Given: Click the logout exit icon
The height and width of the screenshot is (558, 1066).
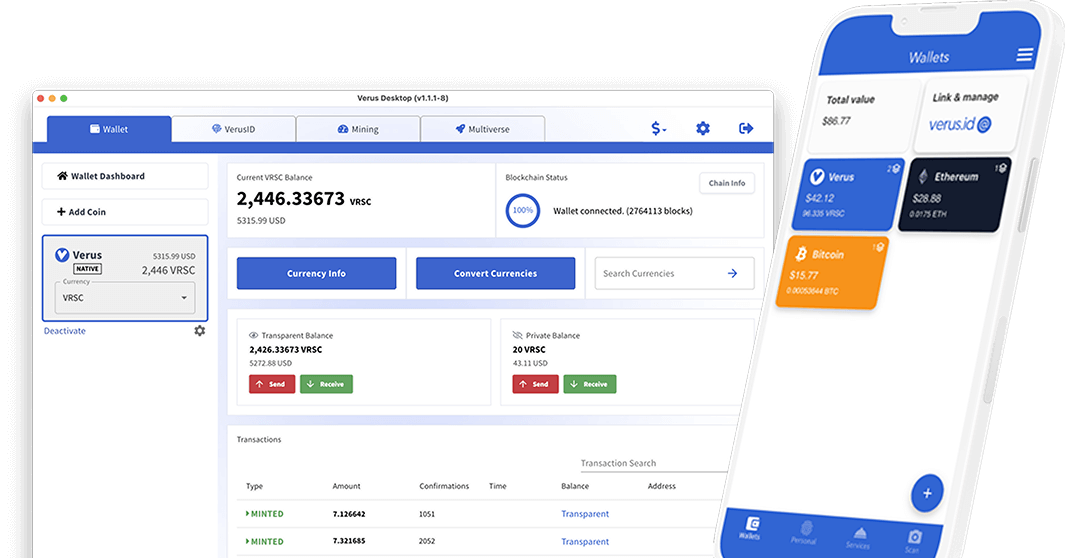Looking at the screenshot, I should coord(746,128).
